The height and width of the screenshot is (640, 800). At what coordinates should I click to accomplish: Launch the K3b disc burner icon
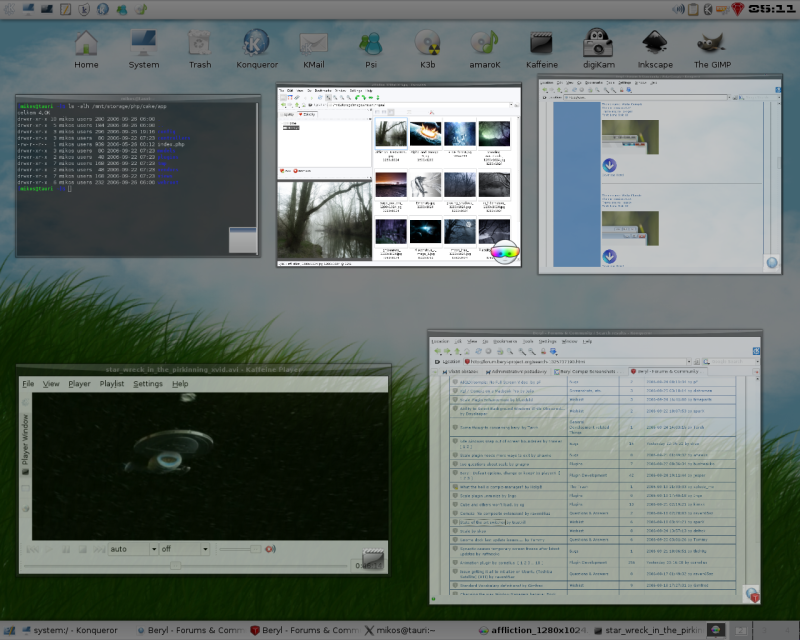[428, 49]
